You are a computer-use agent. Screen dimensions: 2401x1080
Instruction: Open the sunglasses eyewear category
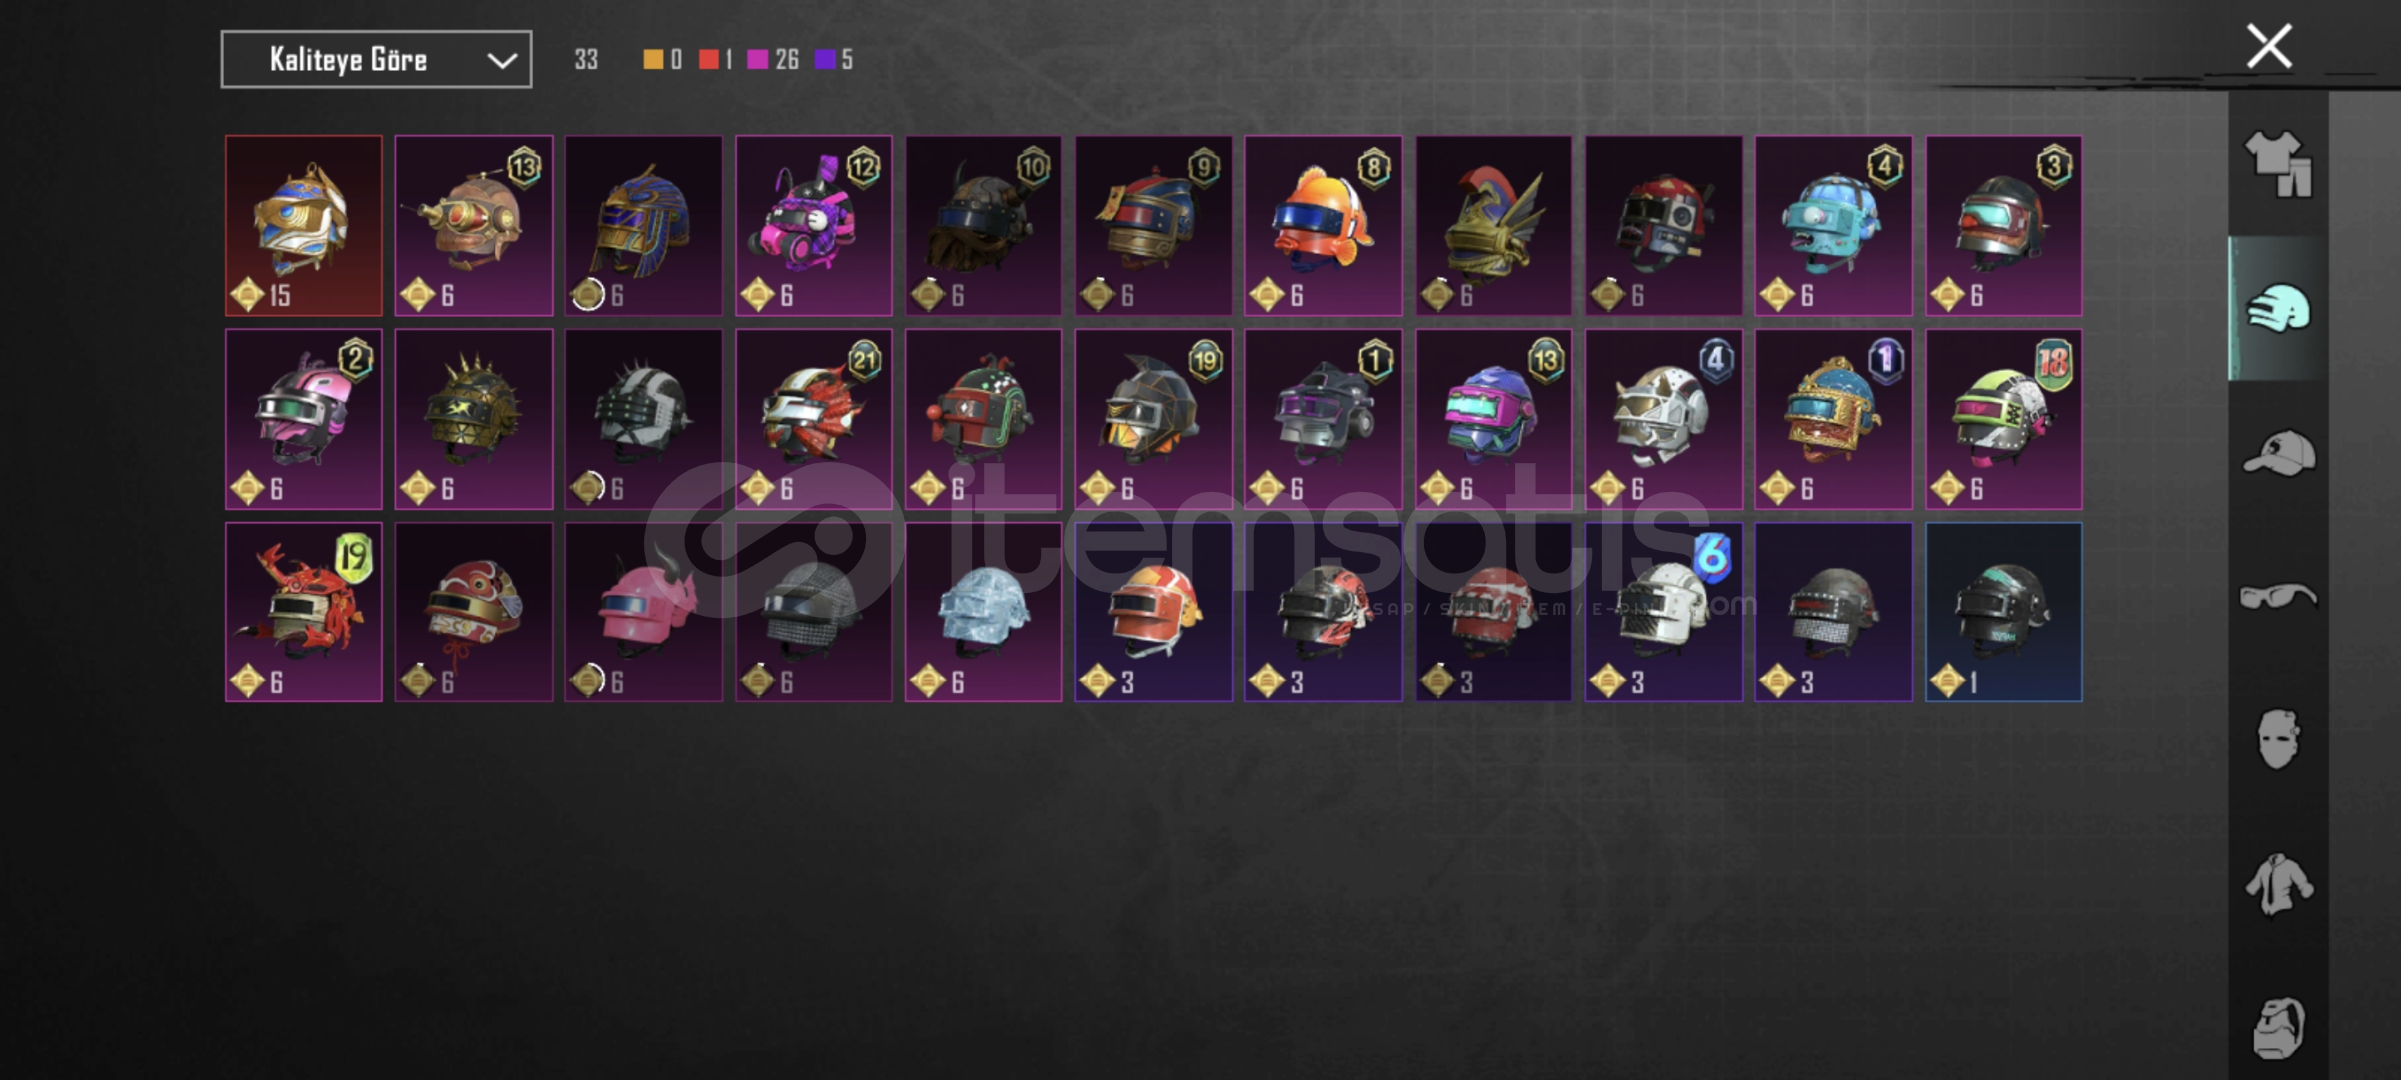point(2278,597)
